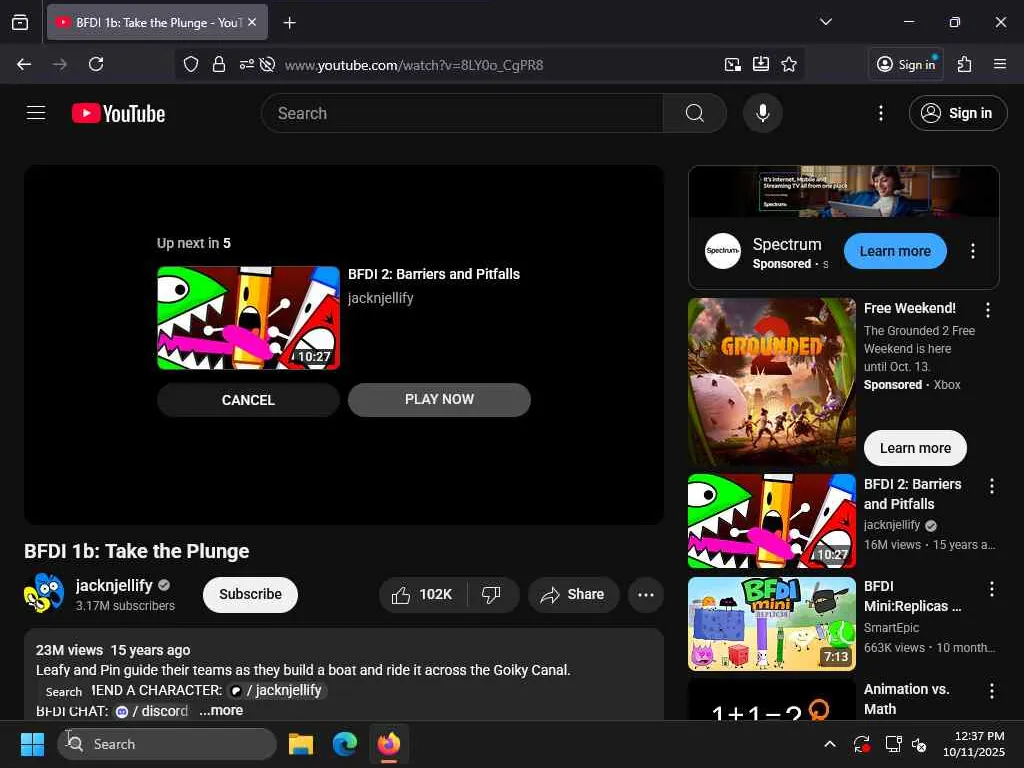The height and width of the screenshot is (768, 1024).
Task: Open Spectrum ad options menu
Action: 972,251
